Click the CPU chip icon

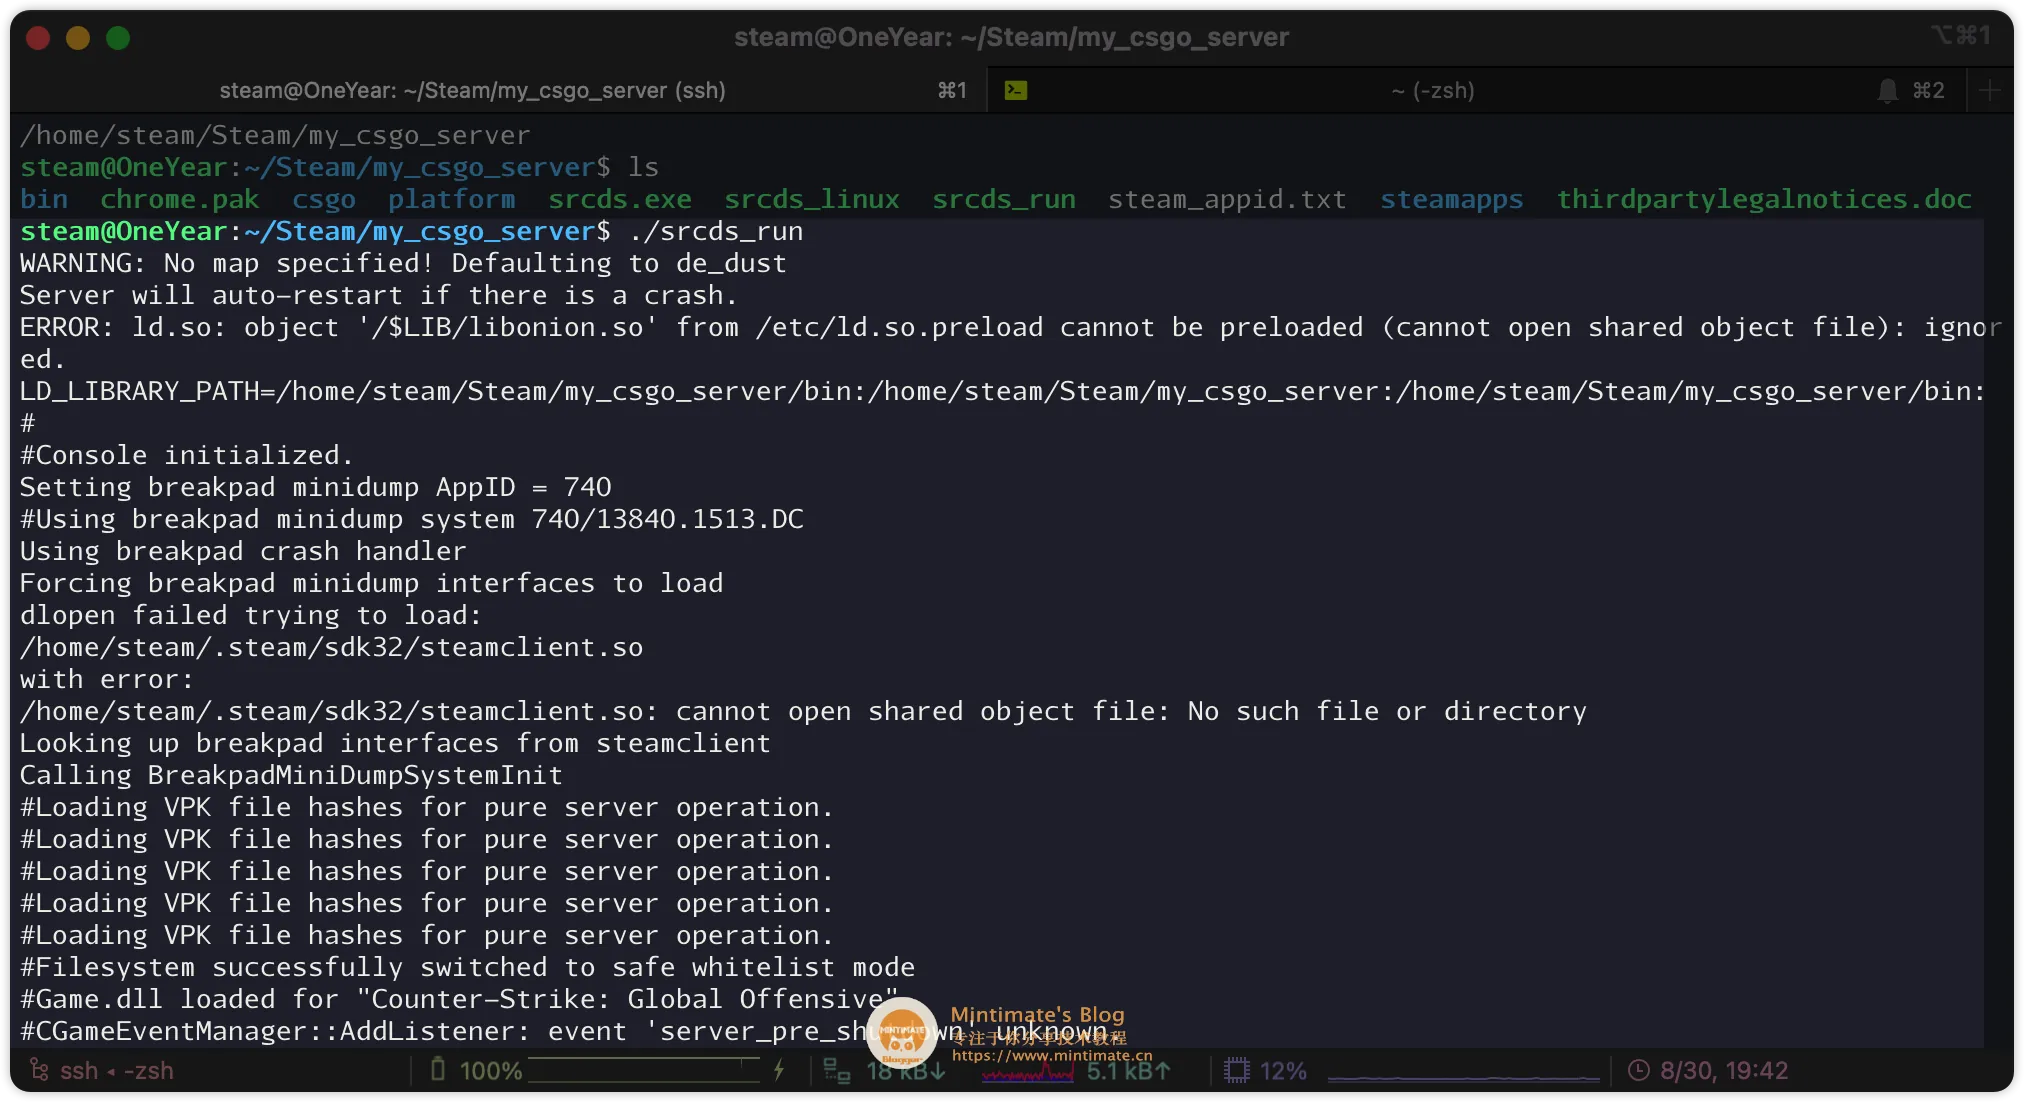tap(1237, 1070)
